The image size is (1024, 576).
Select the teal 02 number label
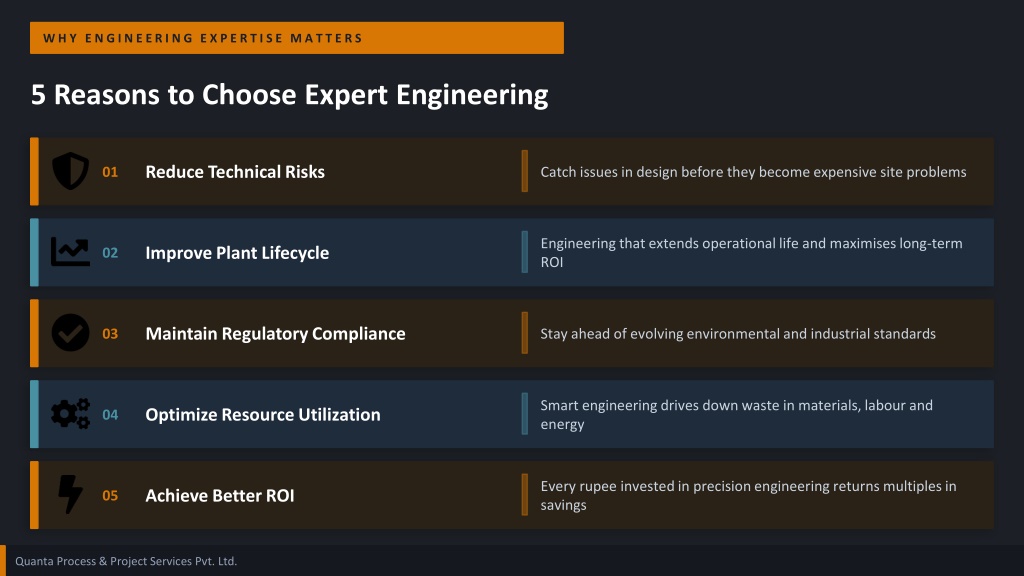coord(110,253)
